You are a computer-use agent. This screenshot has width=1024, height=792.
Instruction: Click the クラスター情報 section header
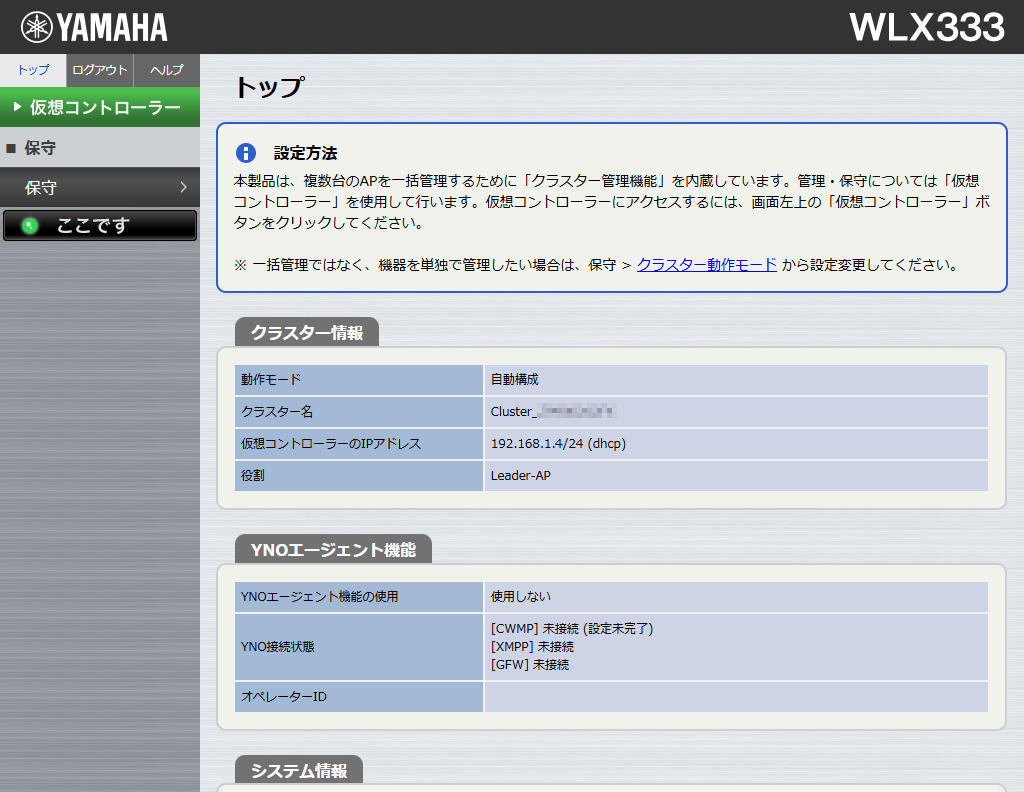point(307,332)
